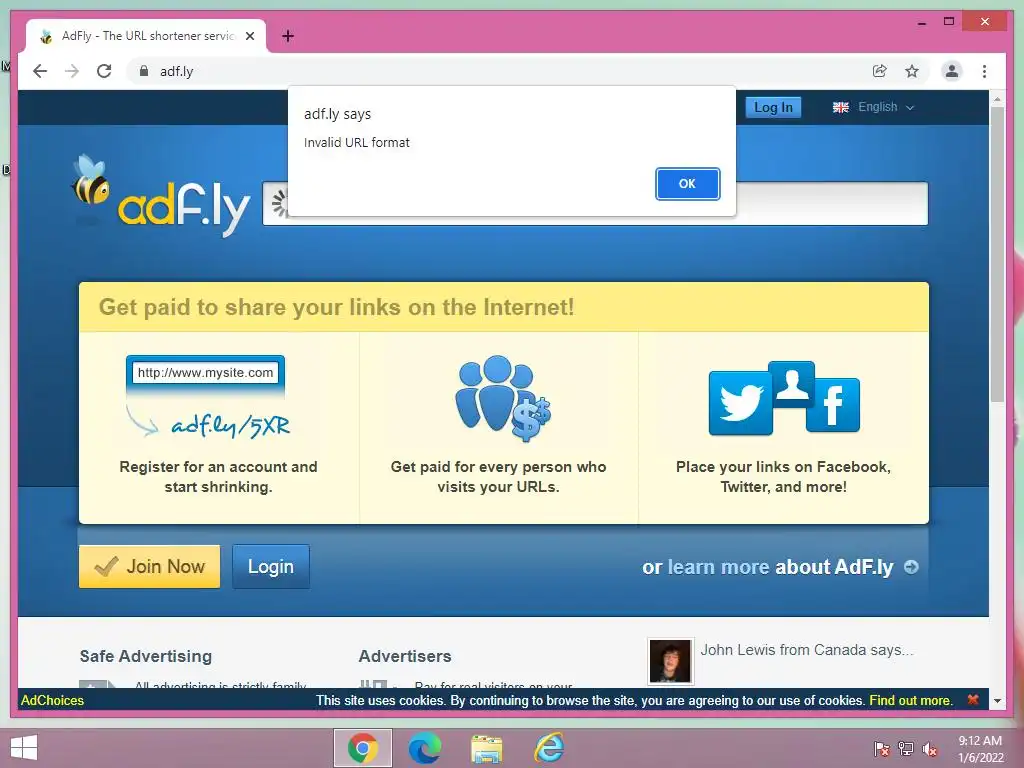Click the page vertical scrollbar
Viewport: 1024px width, 768px height.
coord(997,255)
